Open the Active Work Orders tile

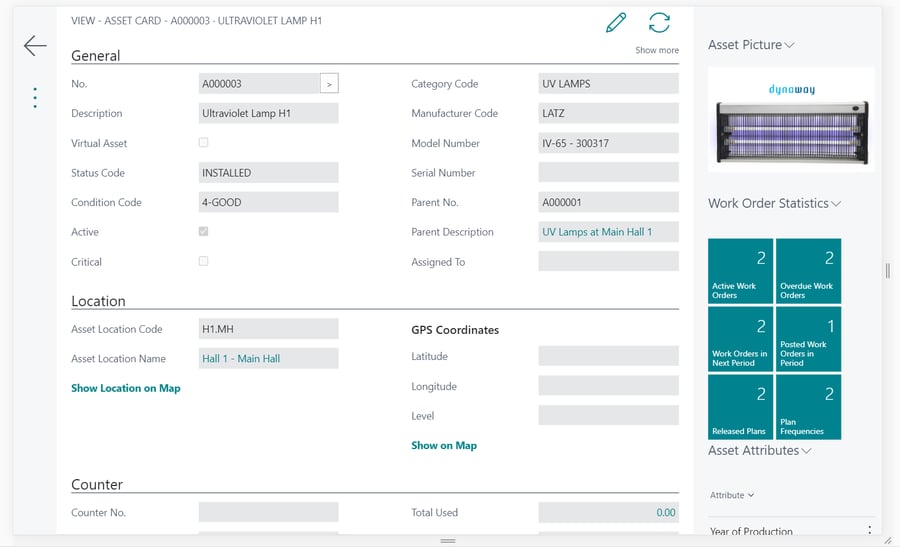(740, 271)
